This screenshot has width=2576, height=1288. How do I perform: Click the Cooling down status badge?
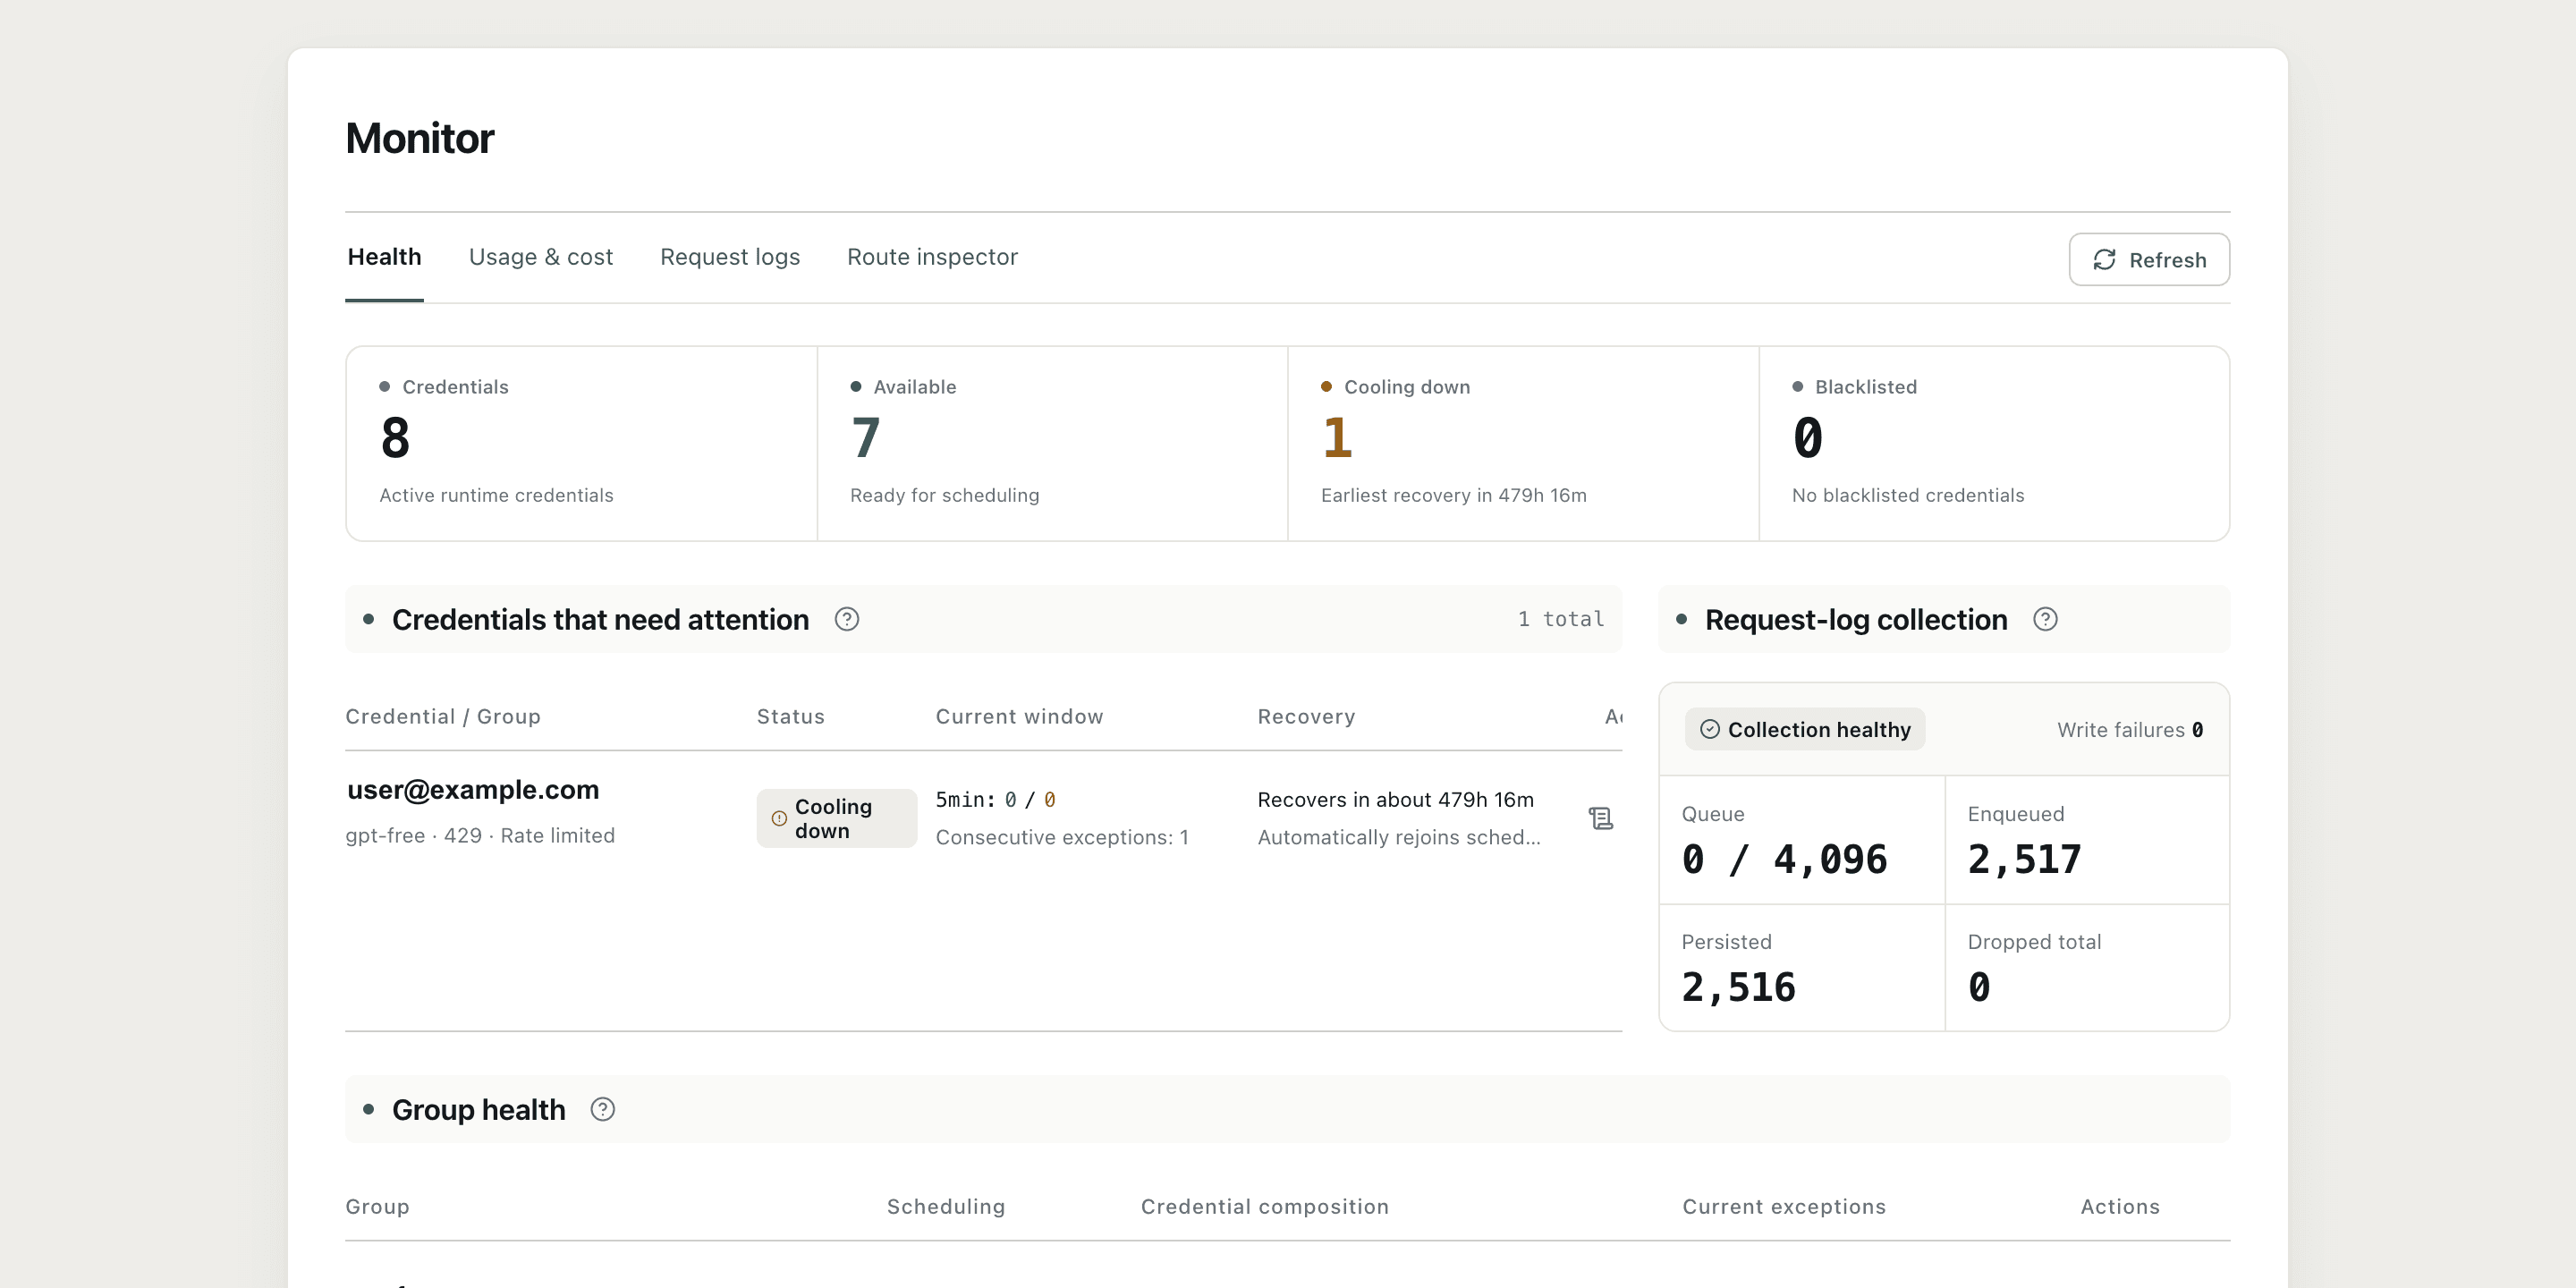pyautogui.click(x=836, y=818)
